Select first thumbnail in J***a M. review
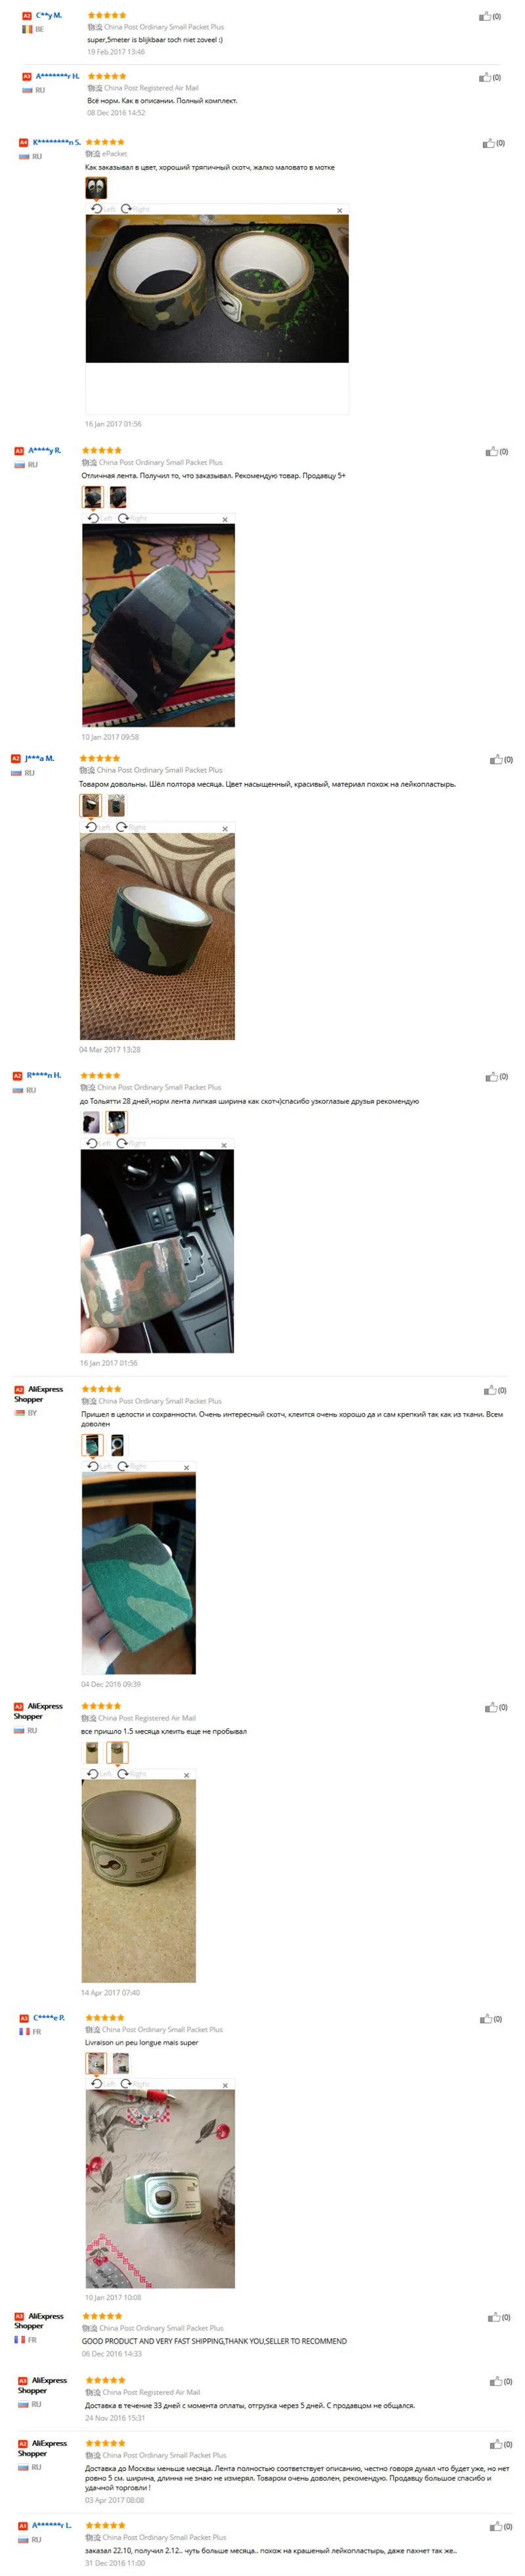This screenshot has height=2576, width=525. point(91,805)
